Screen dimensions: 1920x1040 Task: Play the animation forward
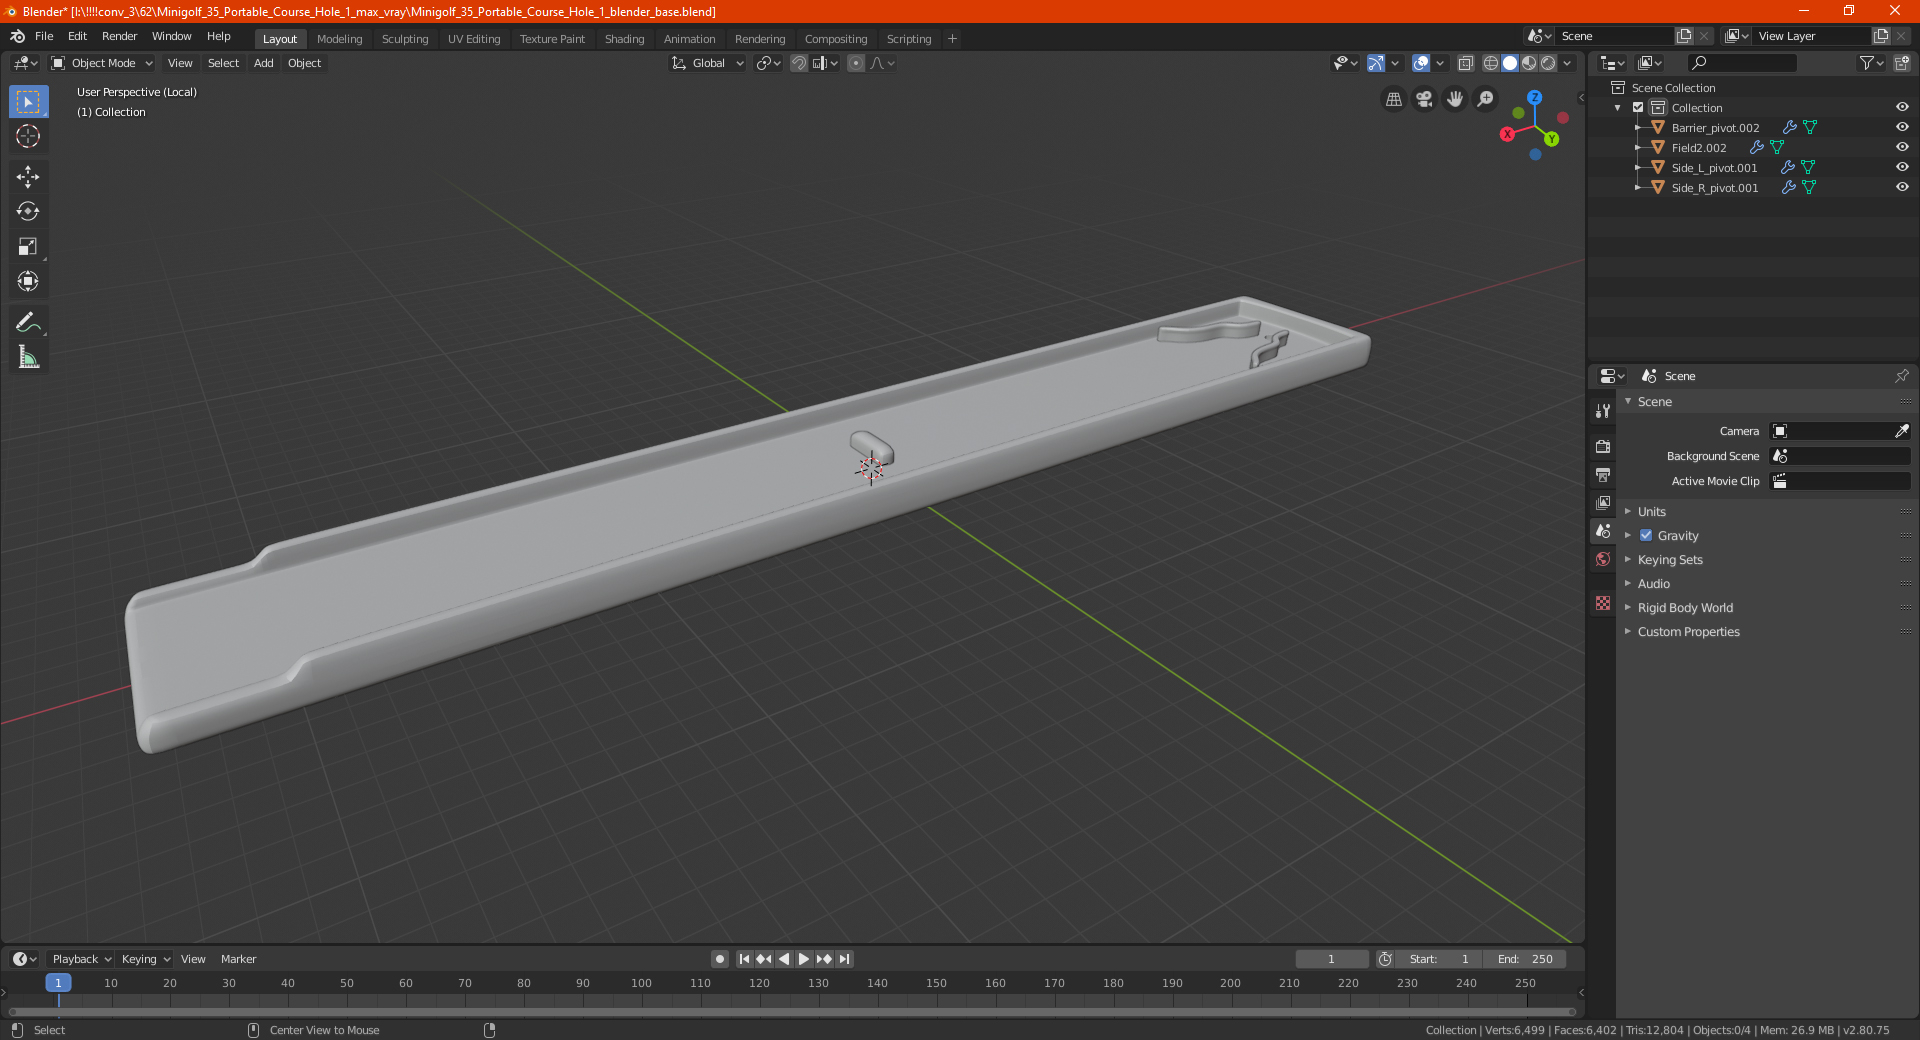click(x=804, y=959)
